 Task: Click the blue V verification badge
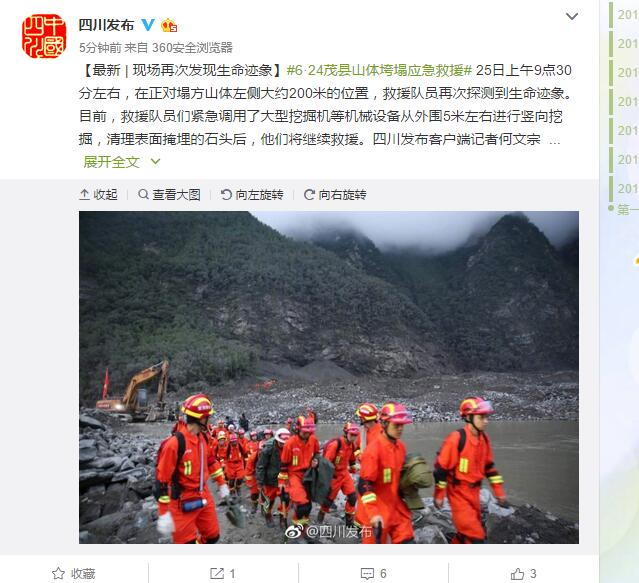pos(148,25)
